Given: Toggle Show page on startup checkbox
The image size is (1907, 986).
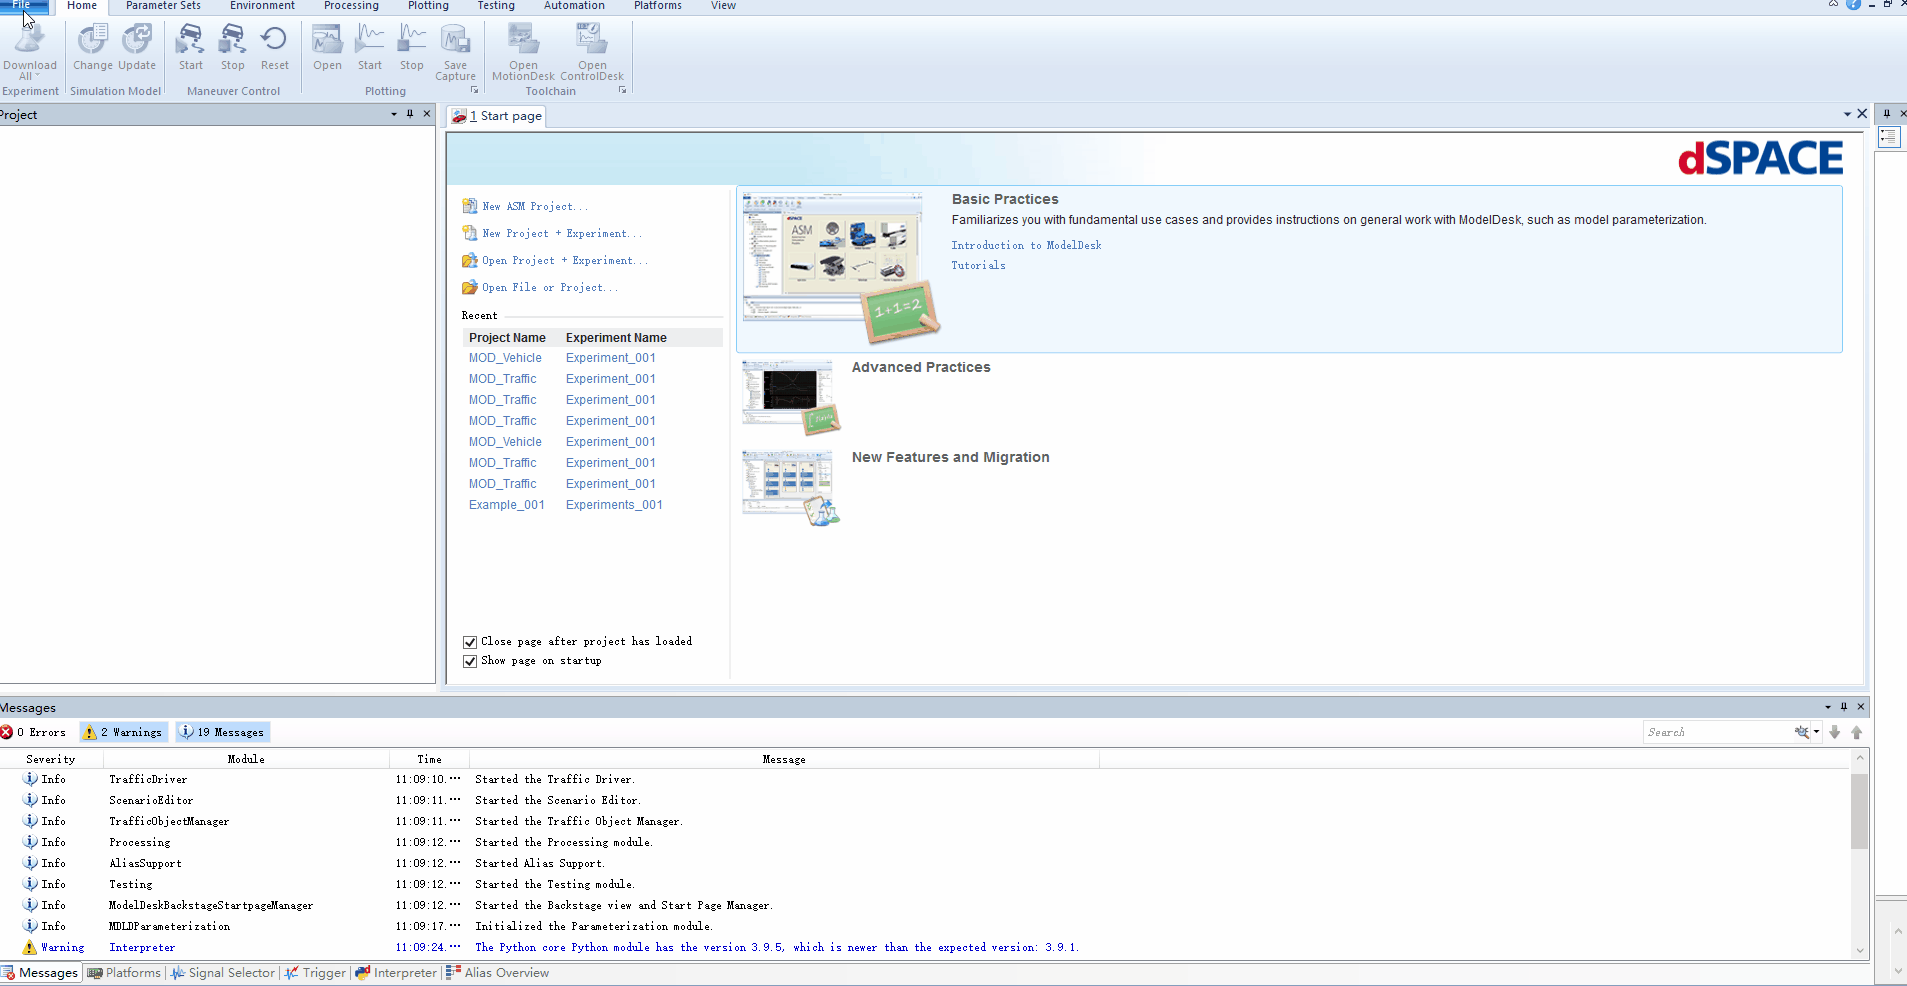Looking at the screenshot, I should (x=470, y=661).
